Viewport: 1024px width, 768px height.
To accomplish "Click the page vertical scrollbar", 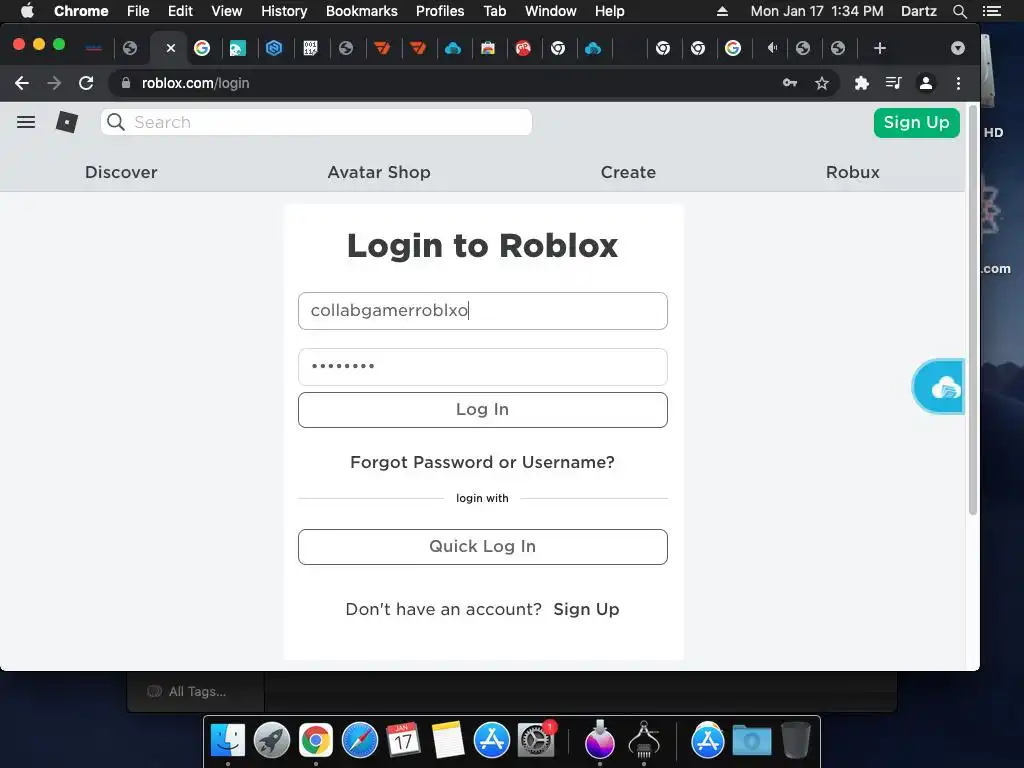I will pos(972,310).
